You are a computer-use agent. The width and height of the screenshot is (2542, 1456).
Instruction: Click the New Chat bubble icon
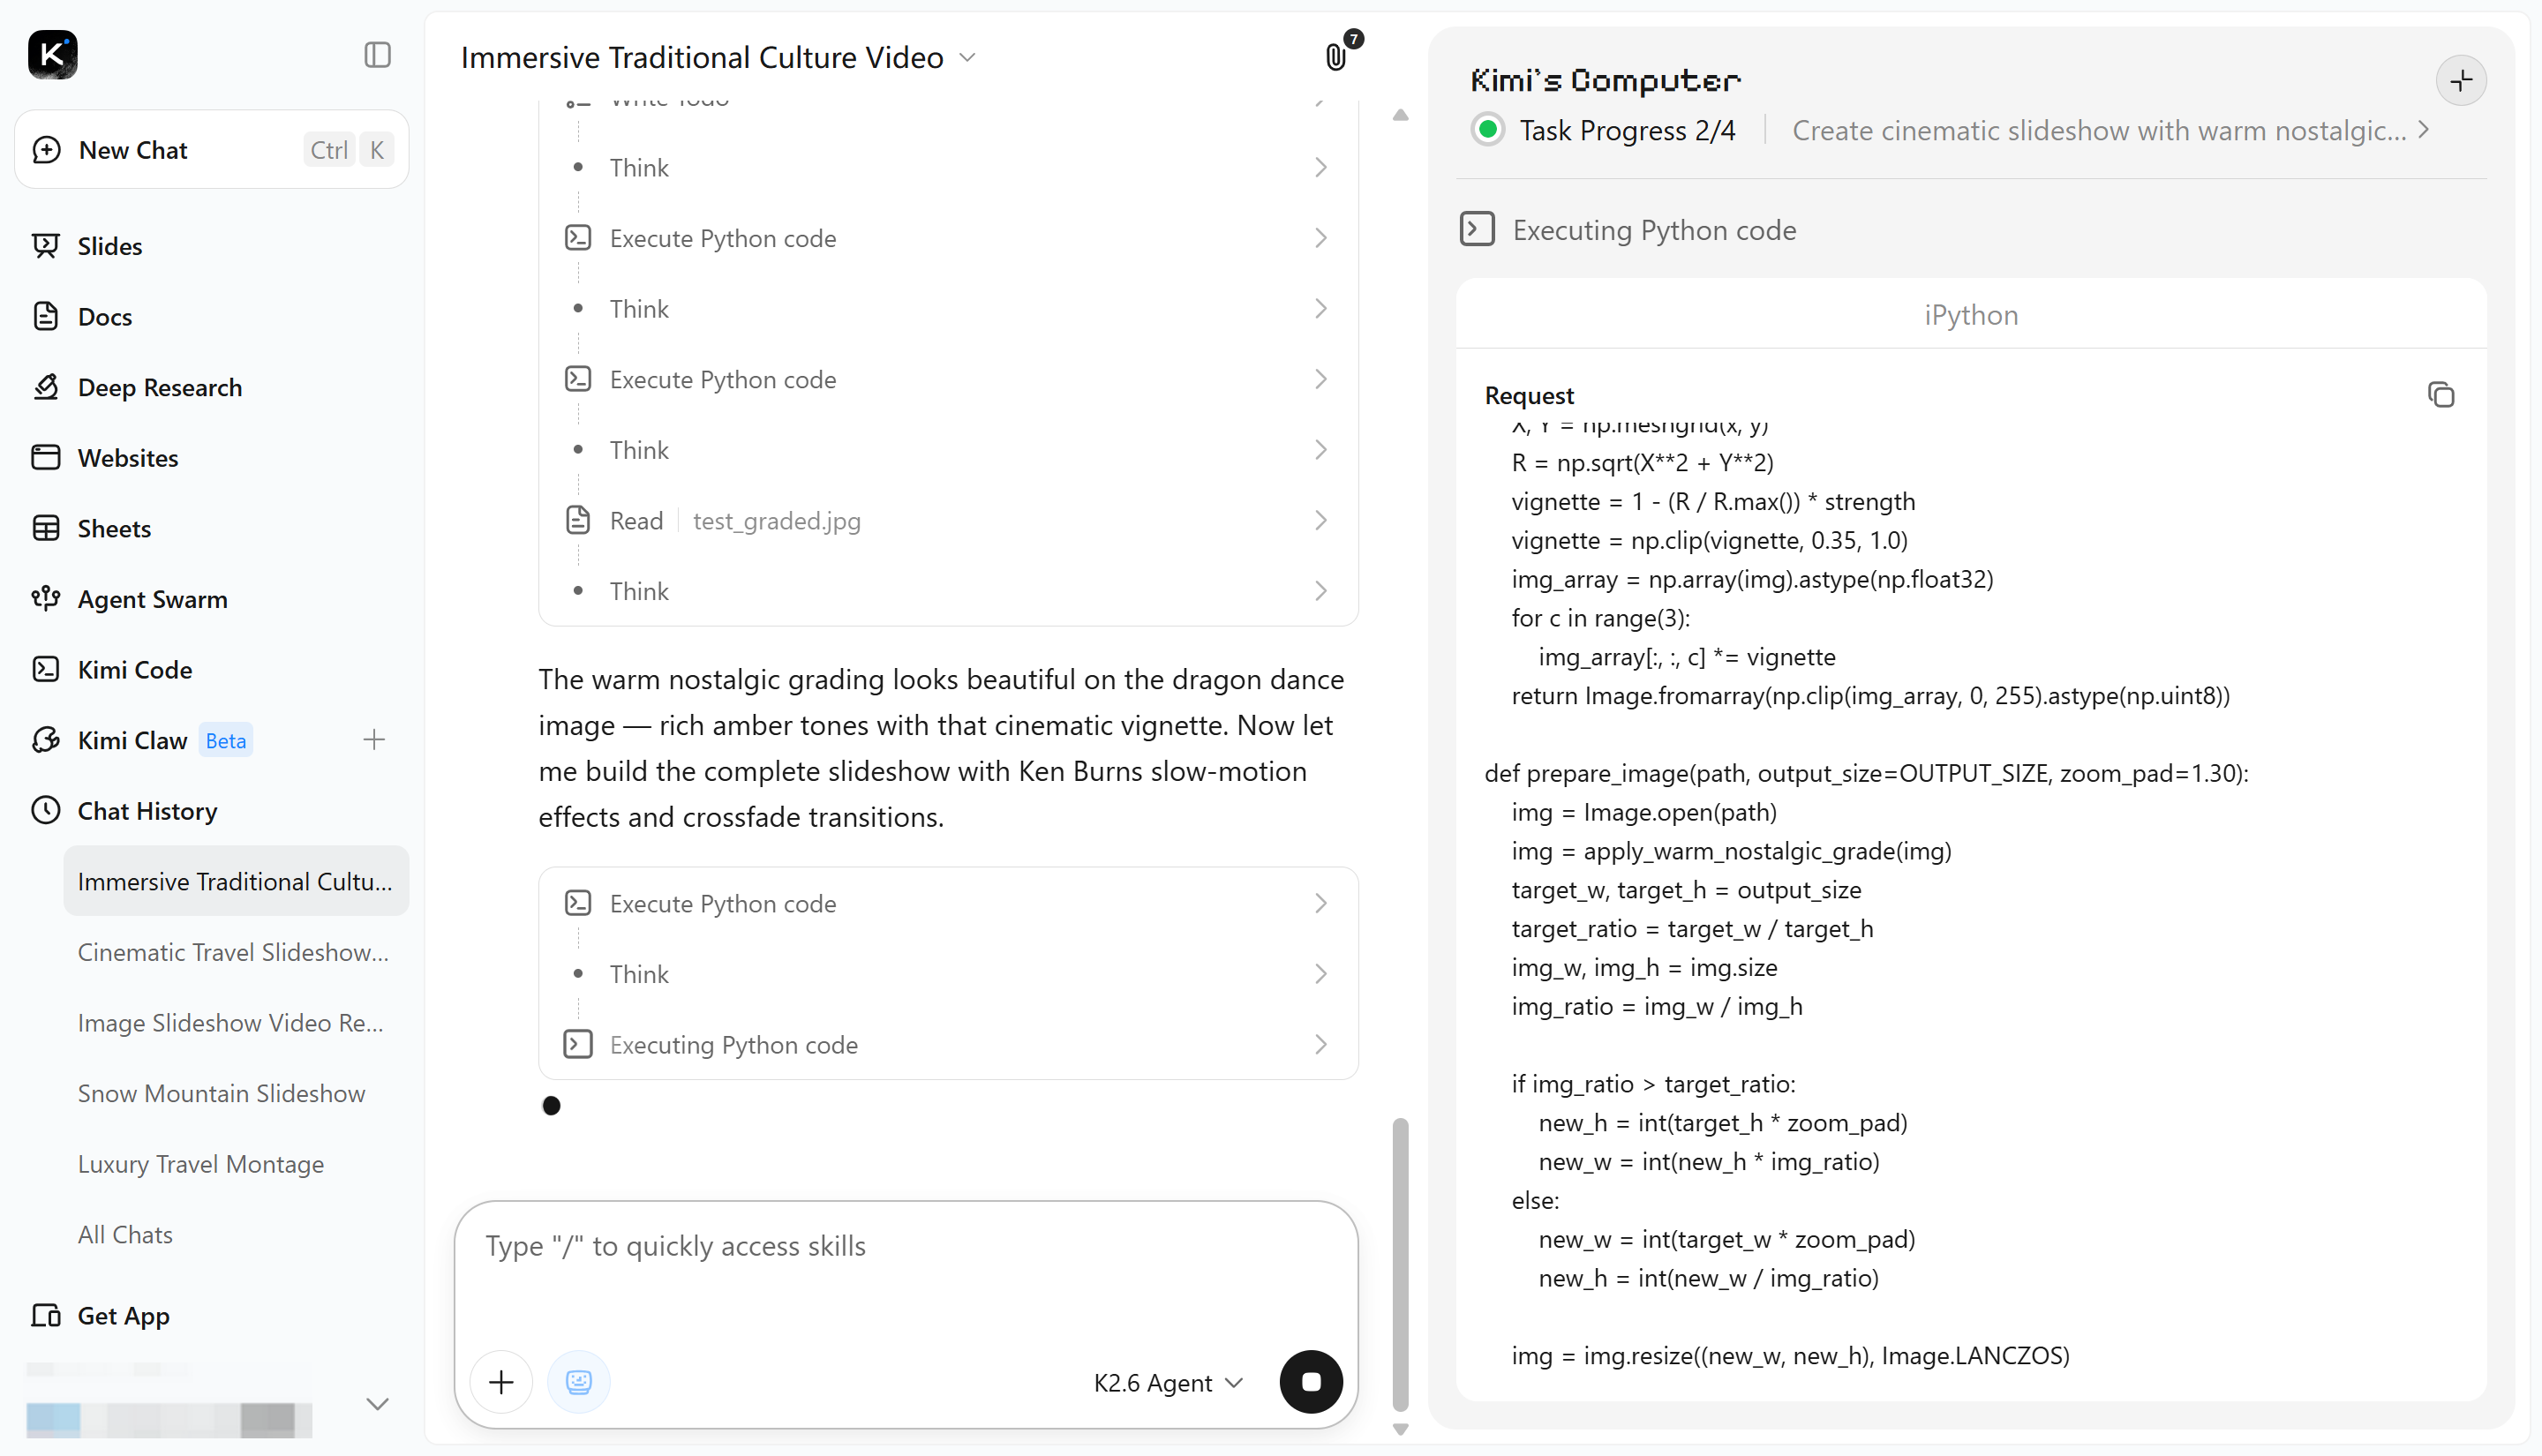coord(46,150)
